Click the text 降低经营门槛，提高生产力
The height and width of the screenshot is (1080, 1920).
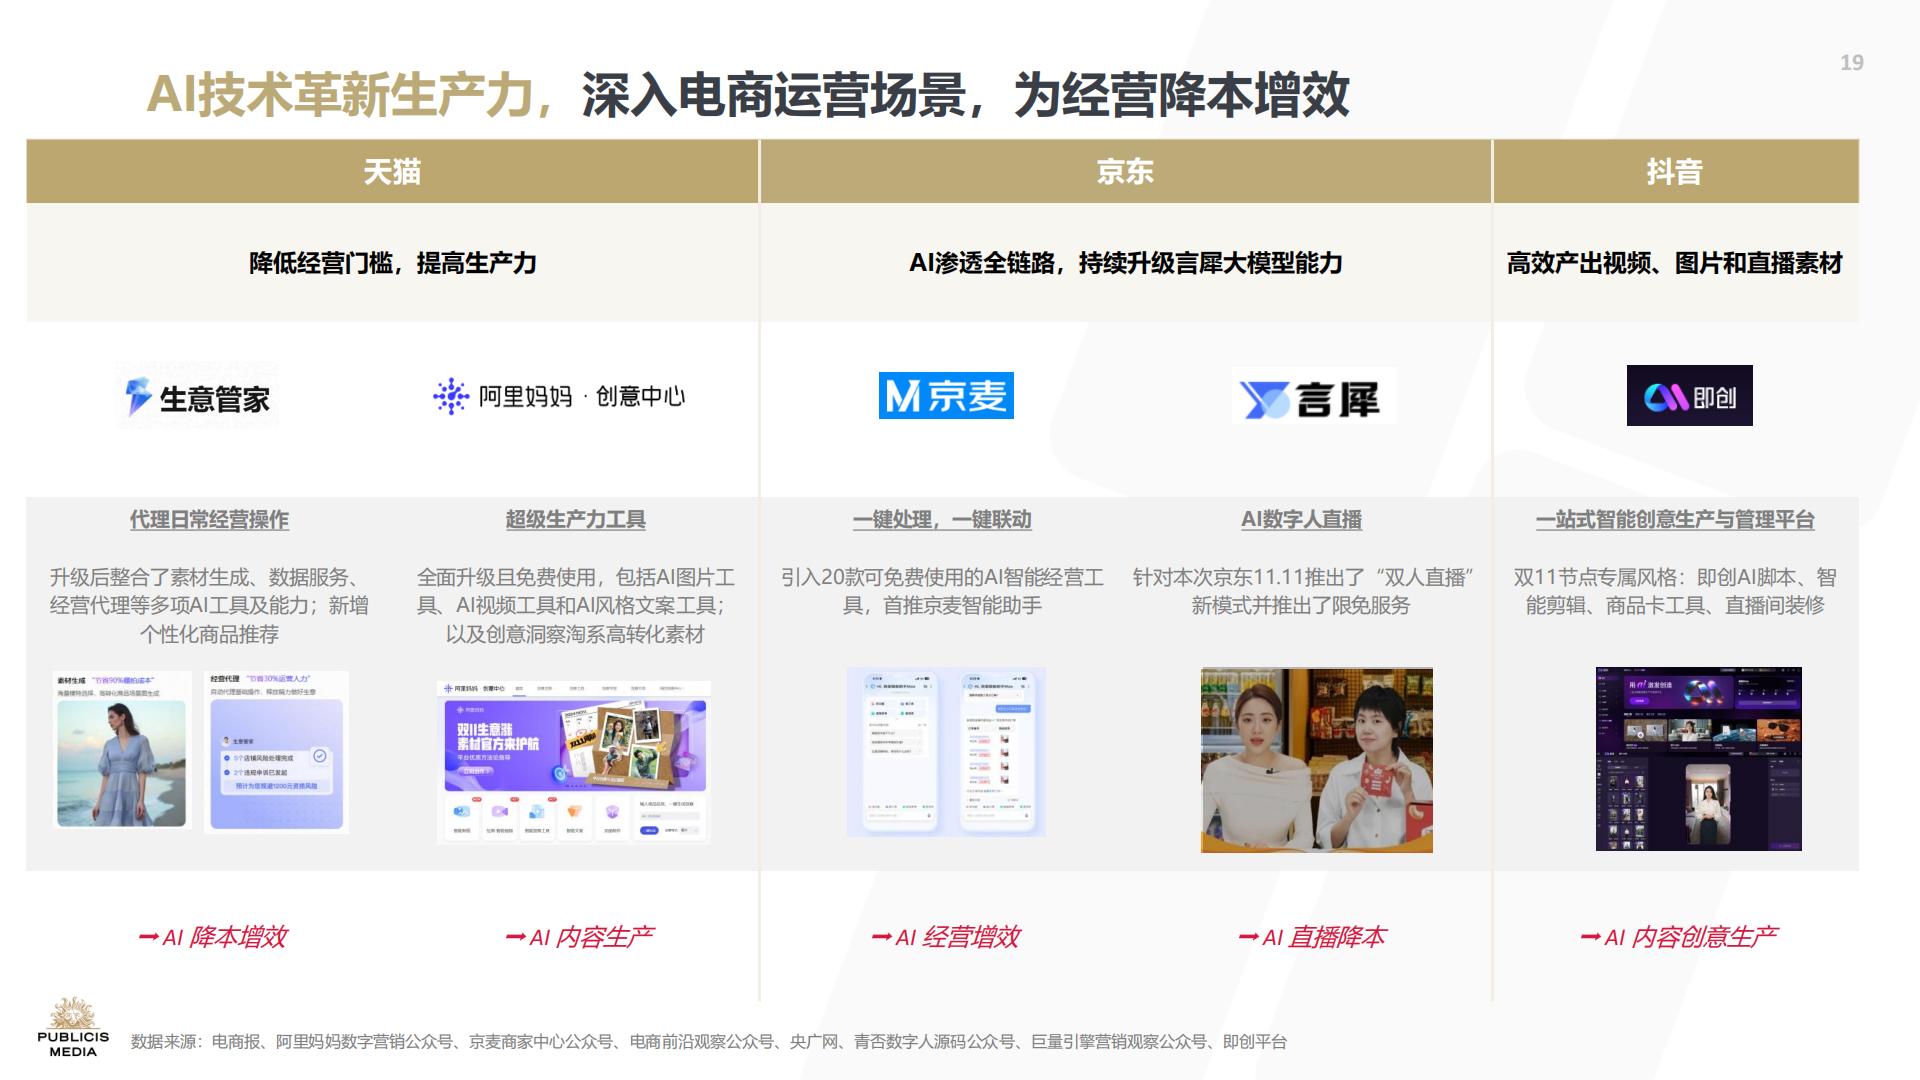[392, 263]
